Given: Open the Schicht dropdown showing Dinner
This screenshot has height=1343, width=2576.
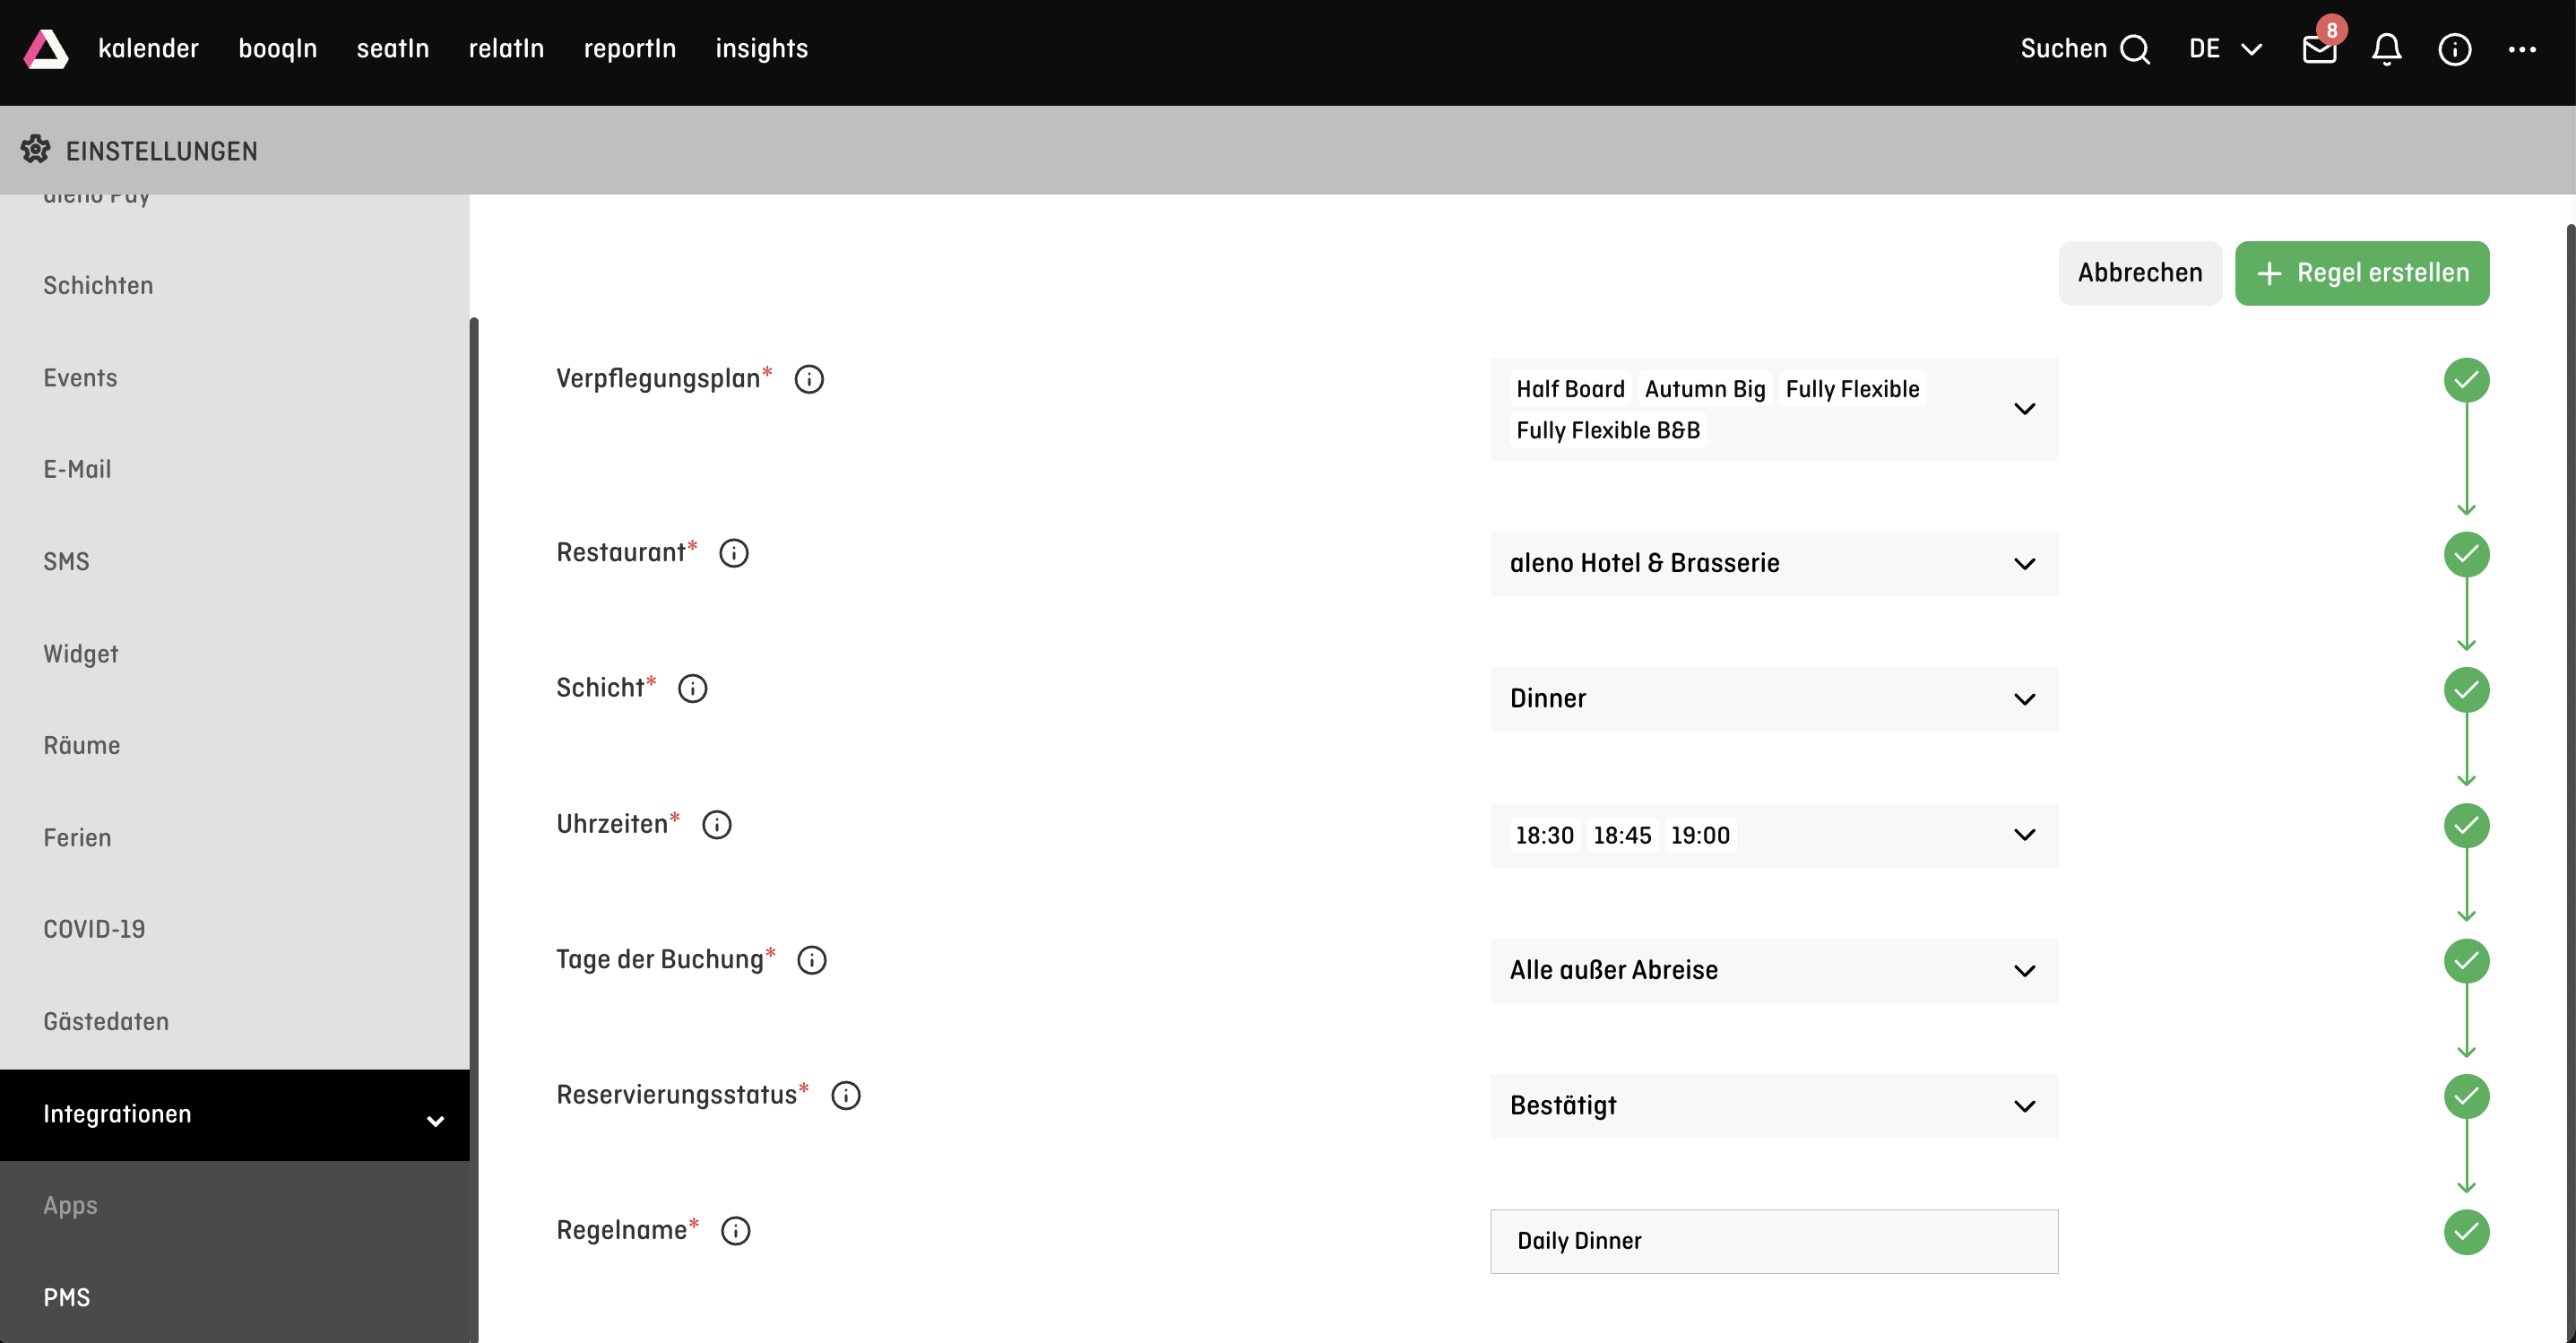Looking at the screenshot, I should click(x=1774, y=699).
